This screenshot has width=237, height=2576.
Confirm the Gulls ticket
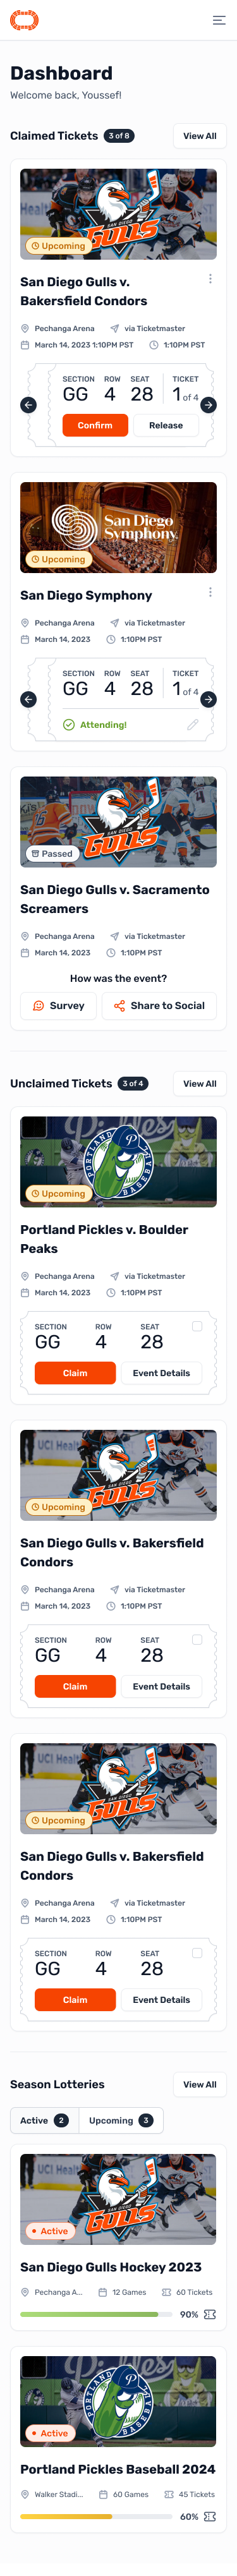coord(95,425)
